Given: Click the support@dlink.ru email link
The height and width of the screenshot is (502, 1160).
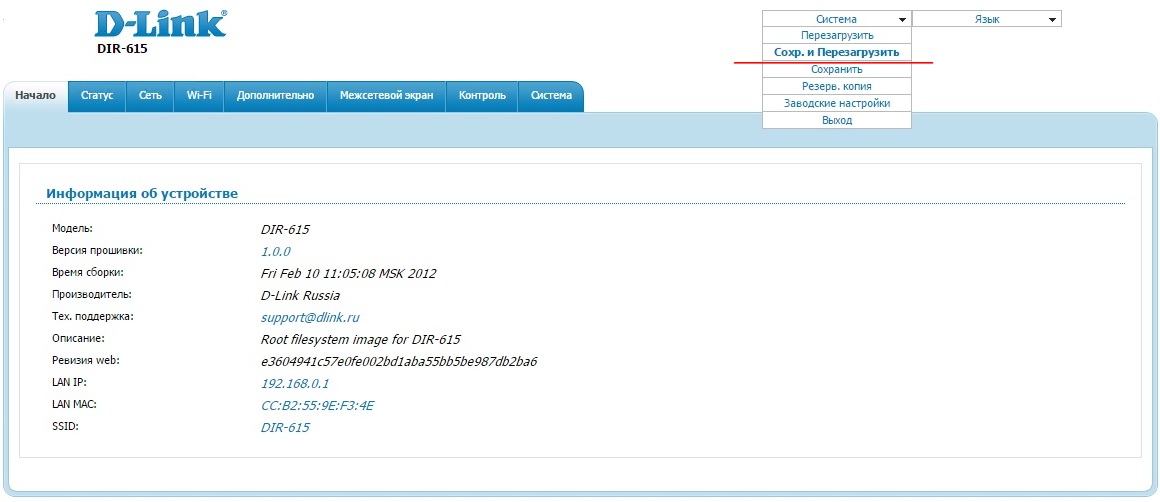Looking at the screenshot, I should click(310, 318).
